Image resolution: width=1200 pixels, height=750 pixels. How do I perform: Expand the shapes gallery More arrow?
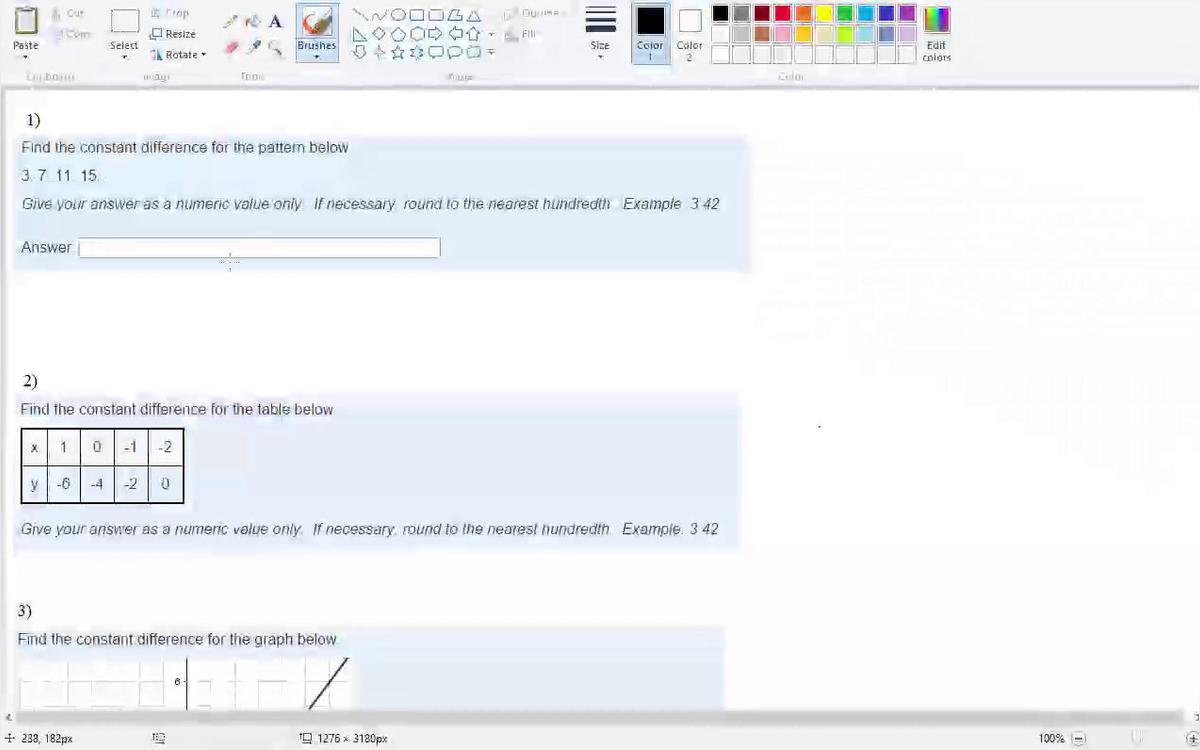(x=491, y=52)
